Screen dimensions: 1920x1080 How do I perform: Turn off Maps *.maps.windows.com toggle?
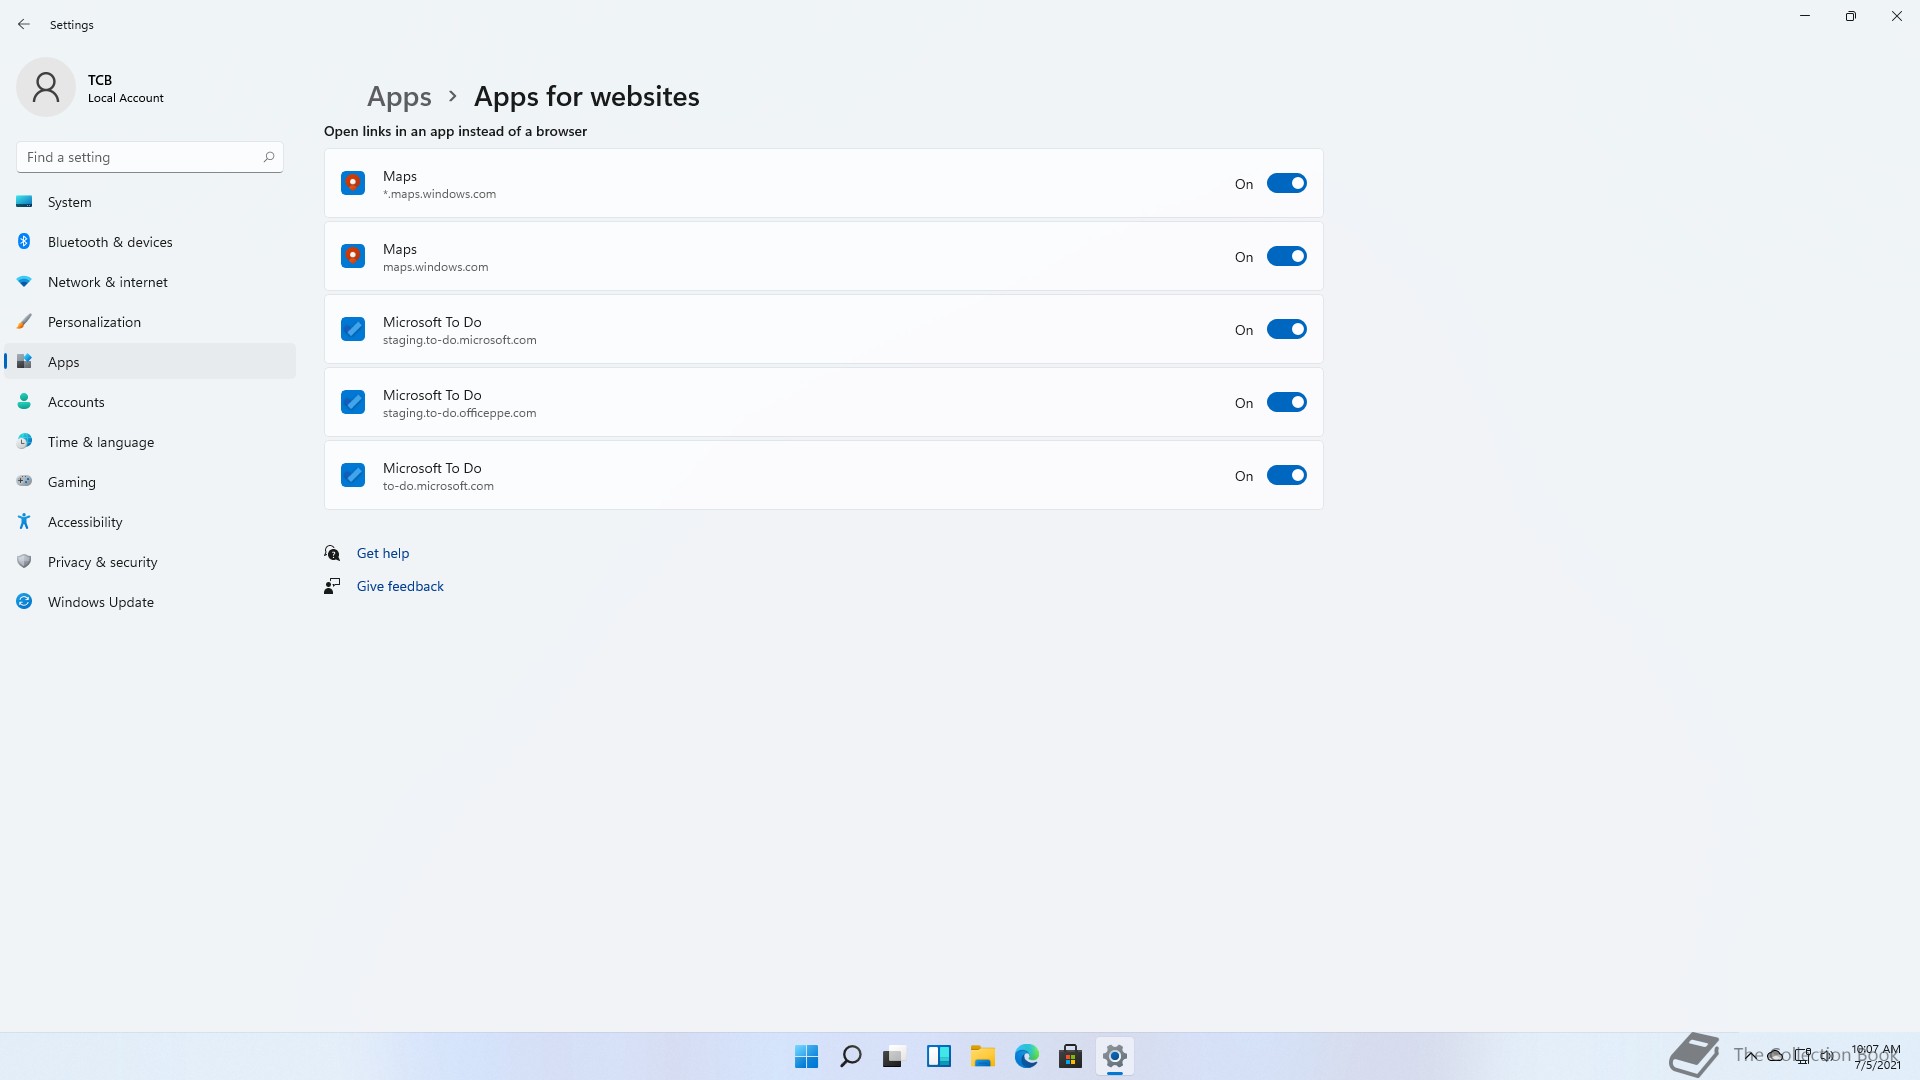pos(1286,183)
